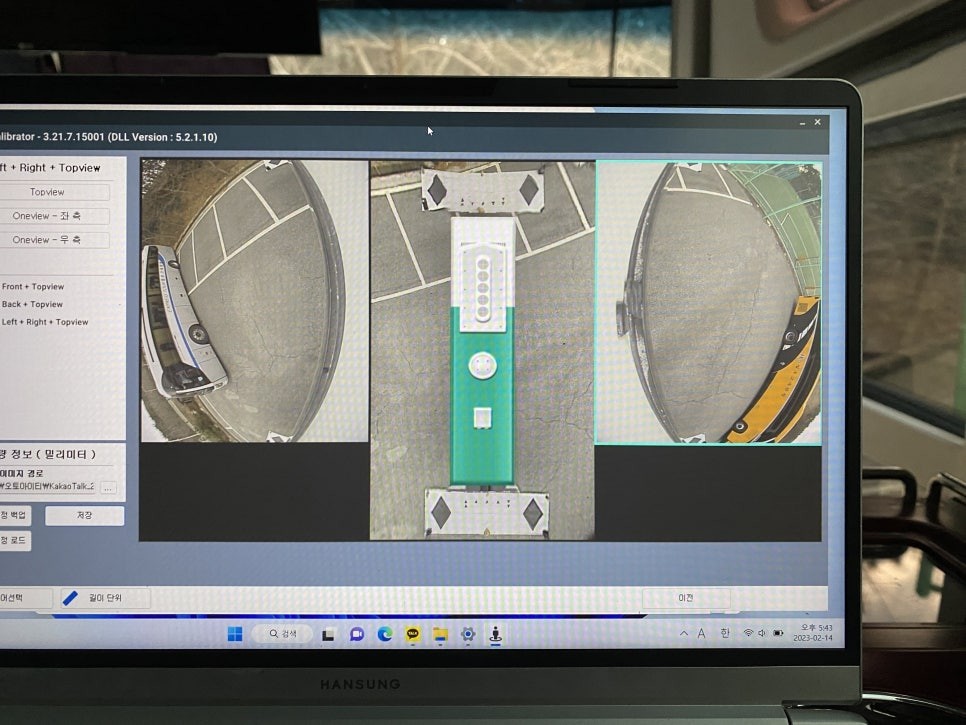Viewport: 966px width, 725px height.
Task: Click the calibrator app taskbar icon
Action: (x=494, y=634)
